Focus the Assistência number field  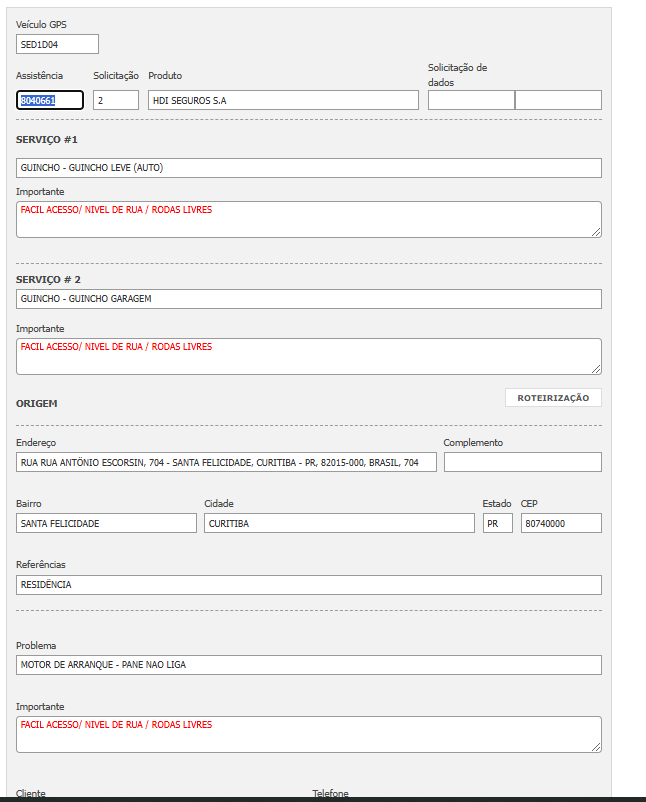(x=50, y=100)
